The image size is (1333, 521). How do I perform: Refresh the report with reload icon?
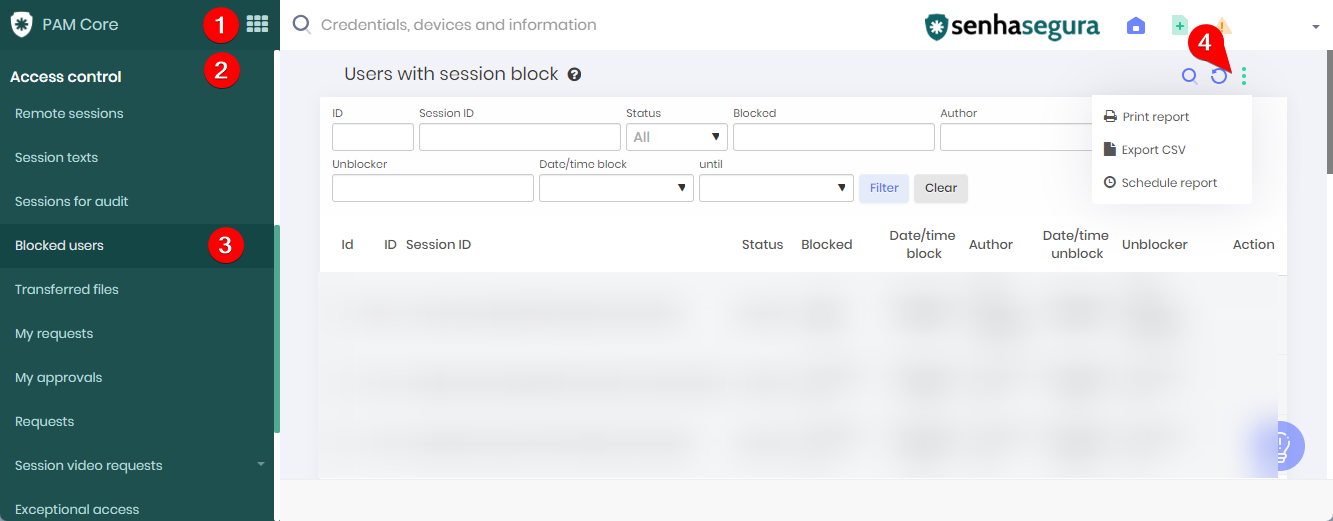point(1219,76)
